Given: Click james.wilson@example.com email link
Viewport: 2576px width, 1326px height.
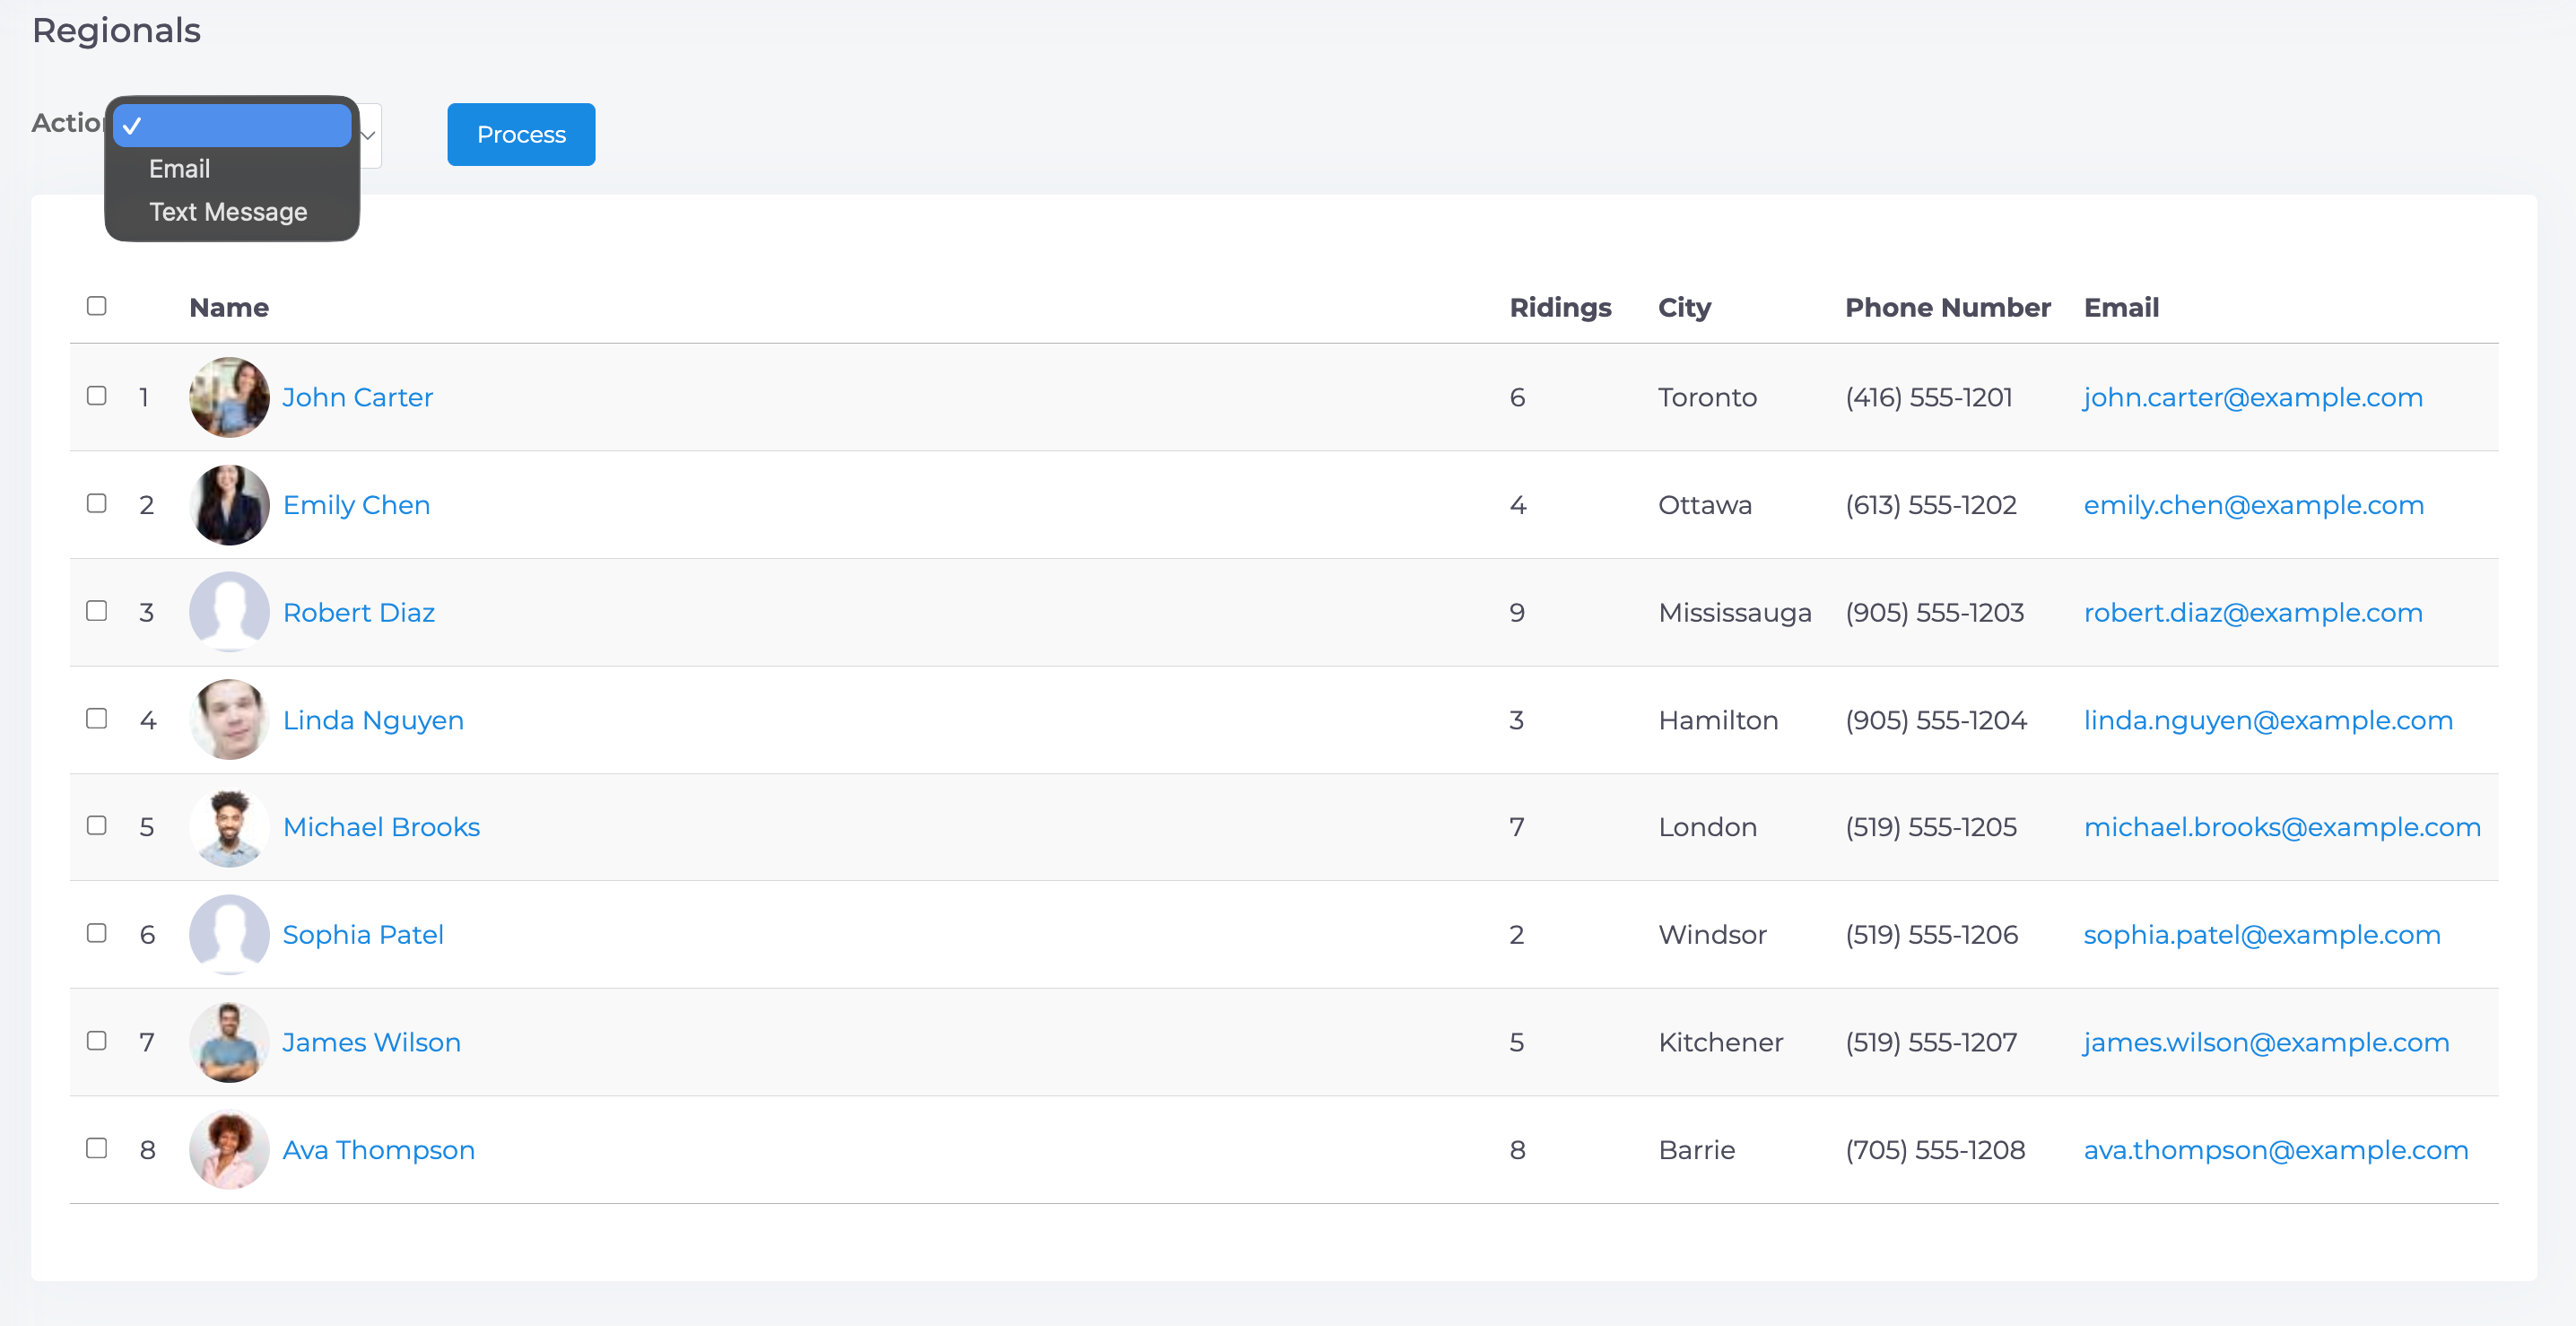Looking at the screenshot, I should pyautogui.click(x=2266, y=1042).
